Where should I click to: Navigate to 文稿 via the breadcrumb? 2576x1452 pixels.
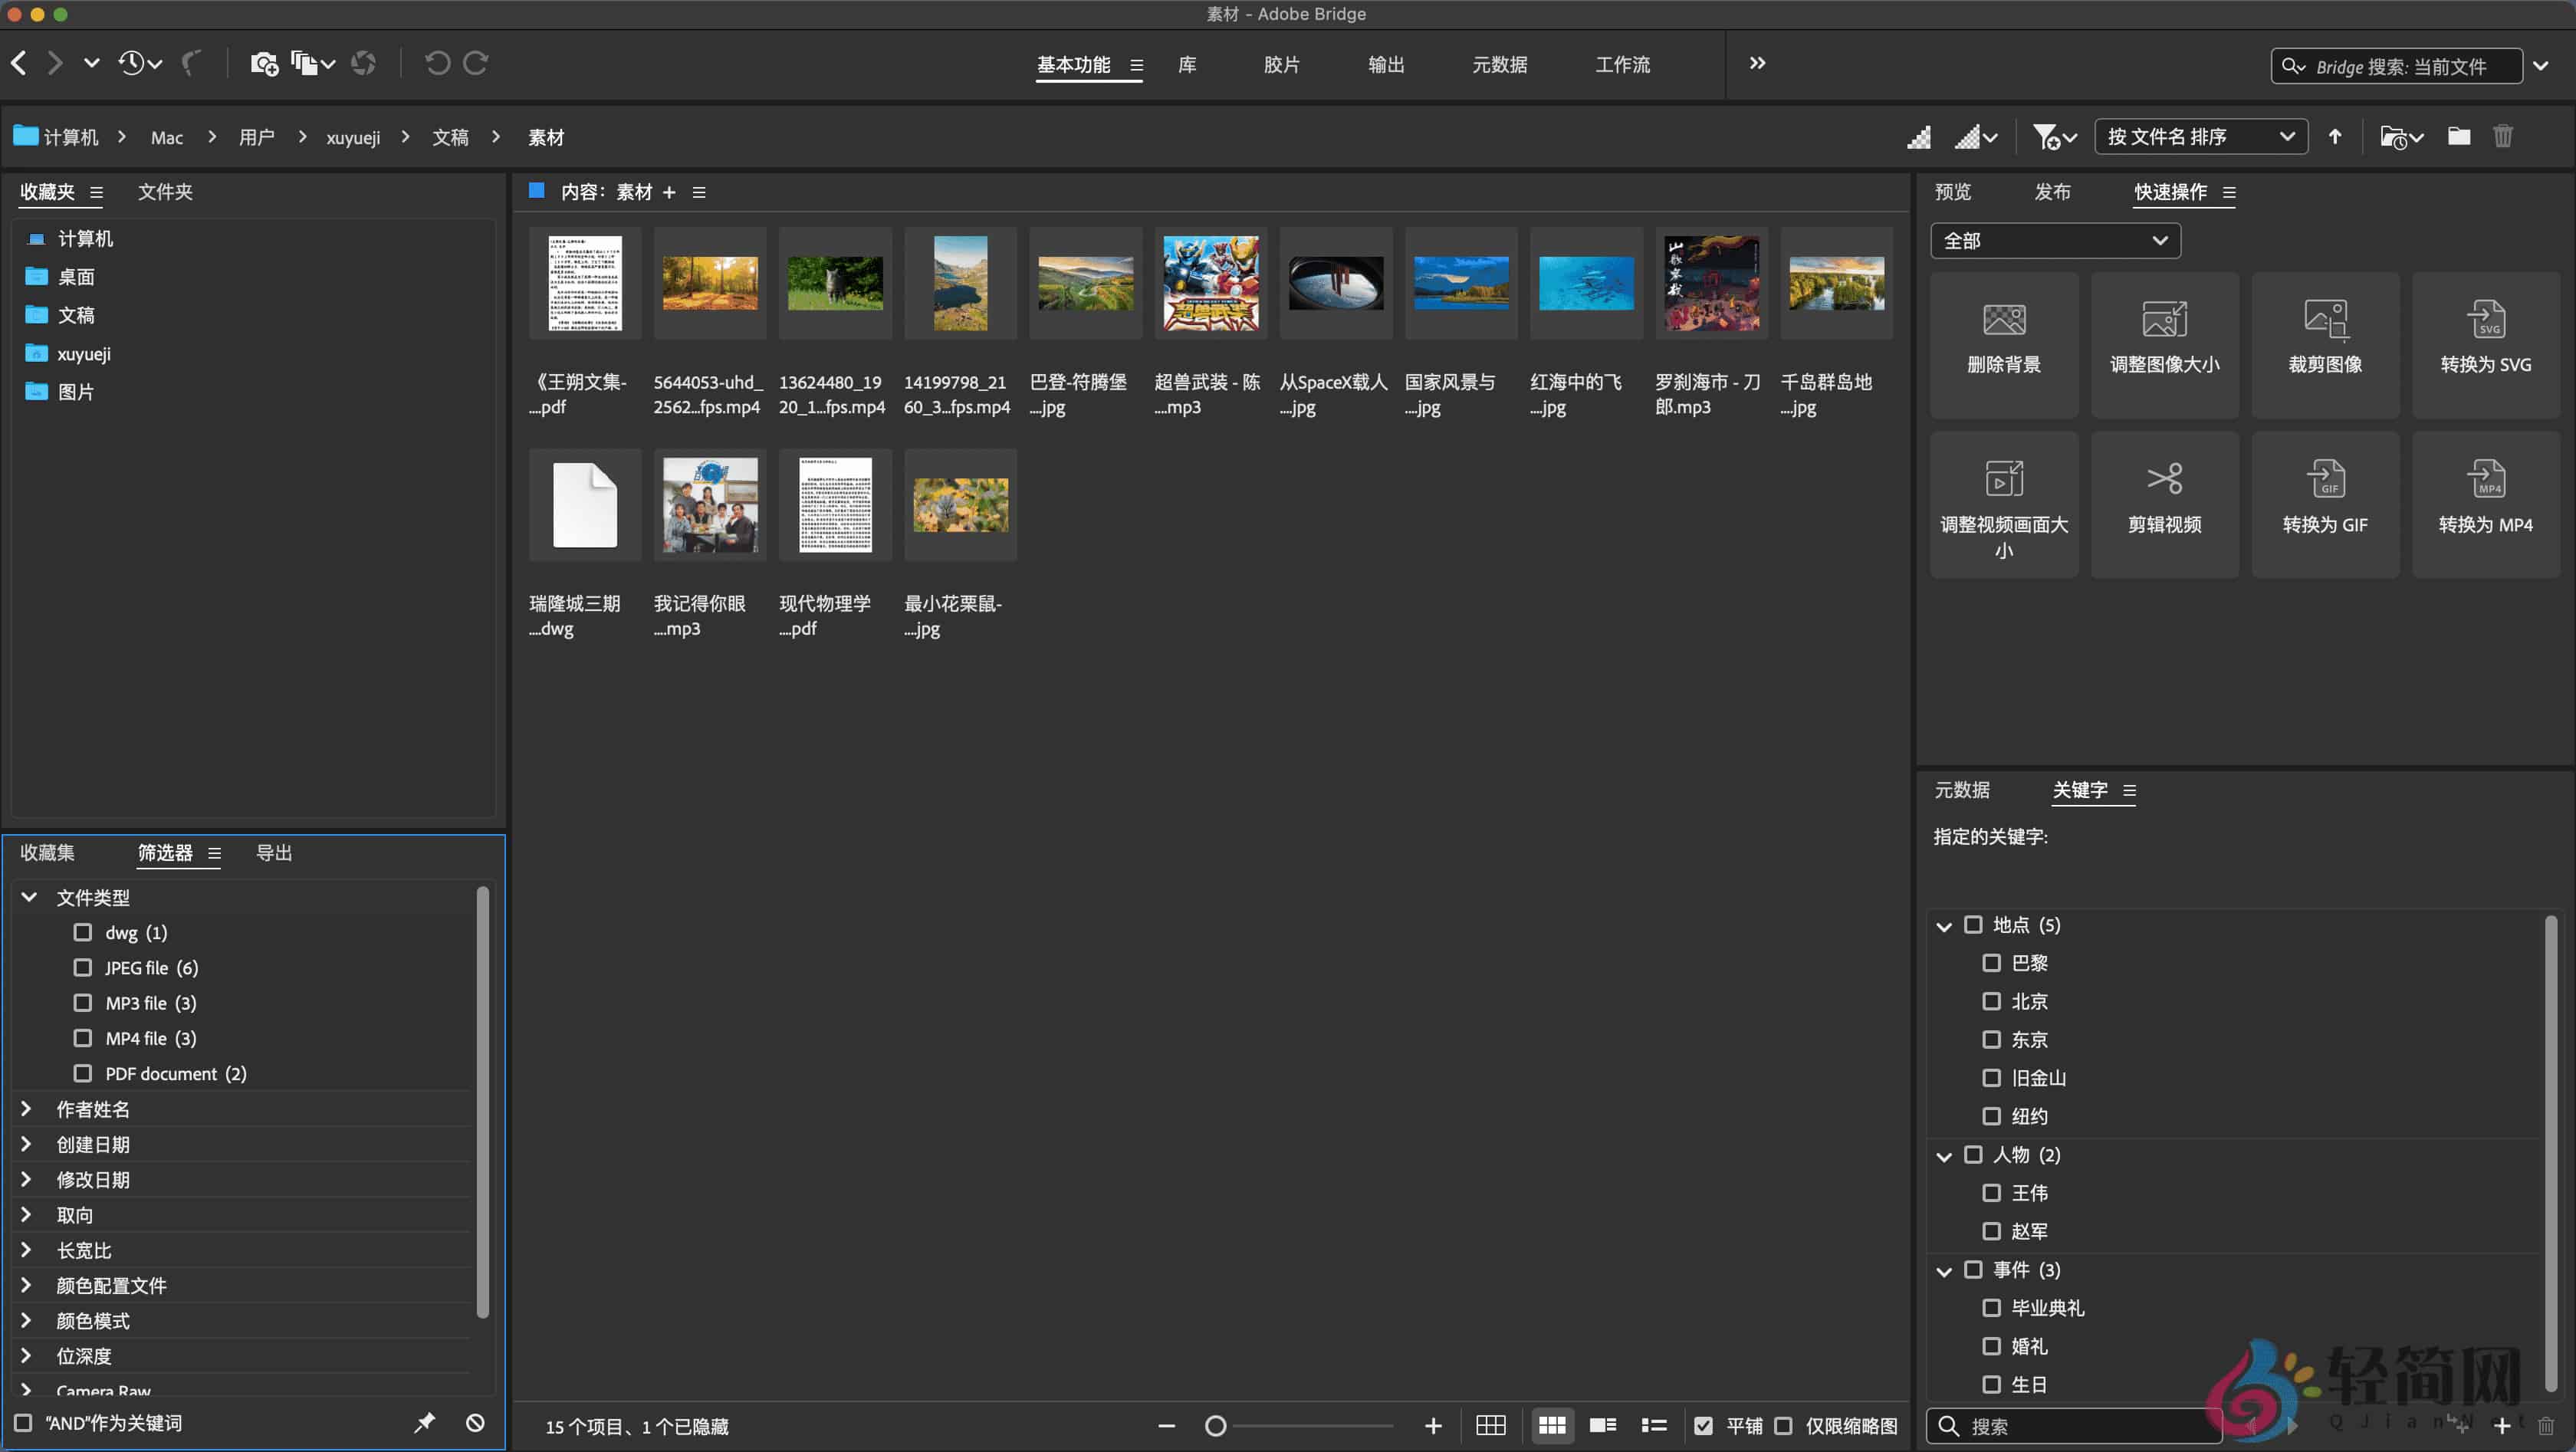click(x=451, y=136)
